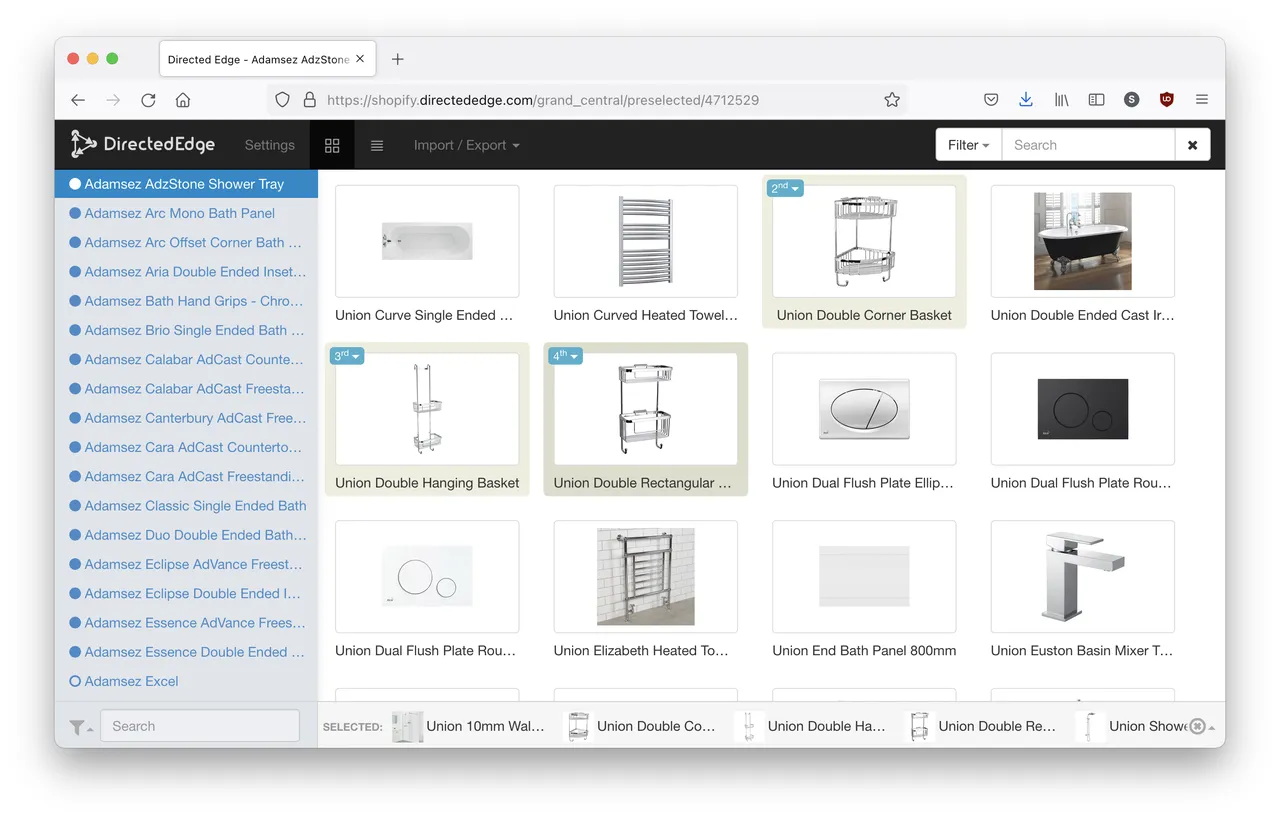Open the 2nd rank dropdown badge
Image resolution: width=1280 pixels, height=820 pixels.
pos(785,188)
